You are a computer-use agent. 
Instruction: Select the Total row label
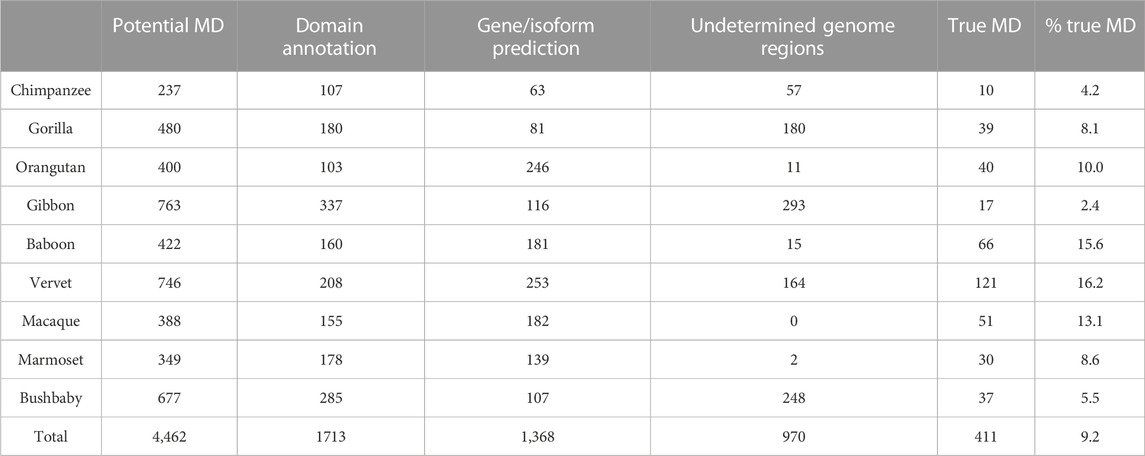28,437
